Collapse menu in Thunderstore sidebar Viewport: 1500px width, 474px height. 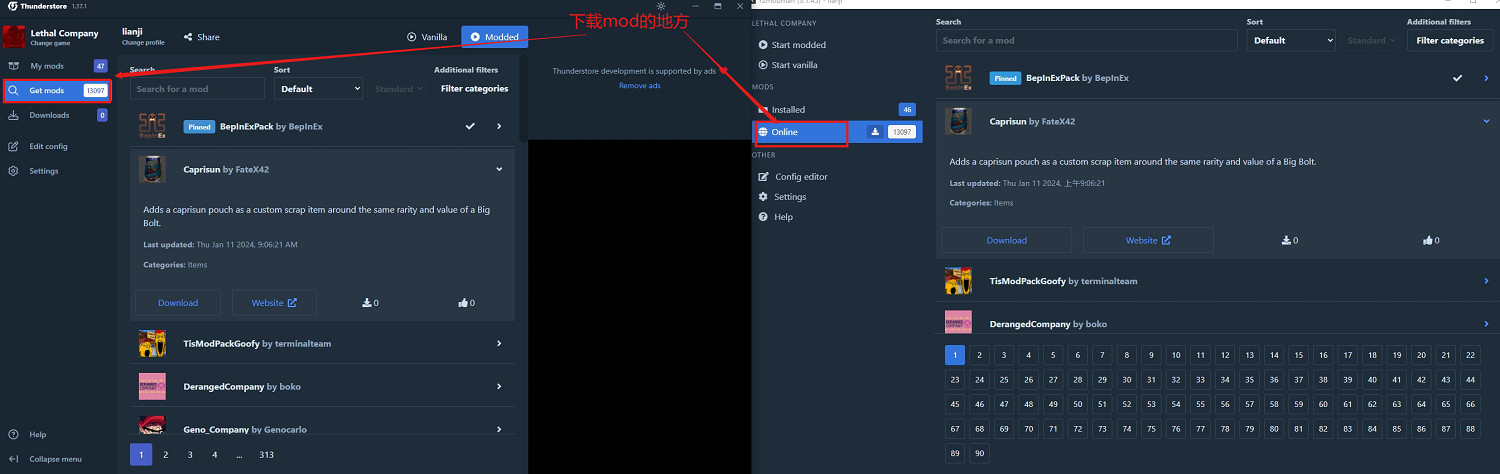click(x=45, y=459)
